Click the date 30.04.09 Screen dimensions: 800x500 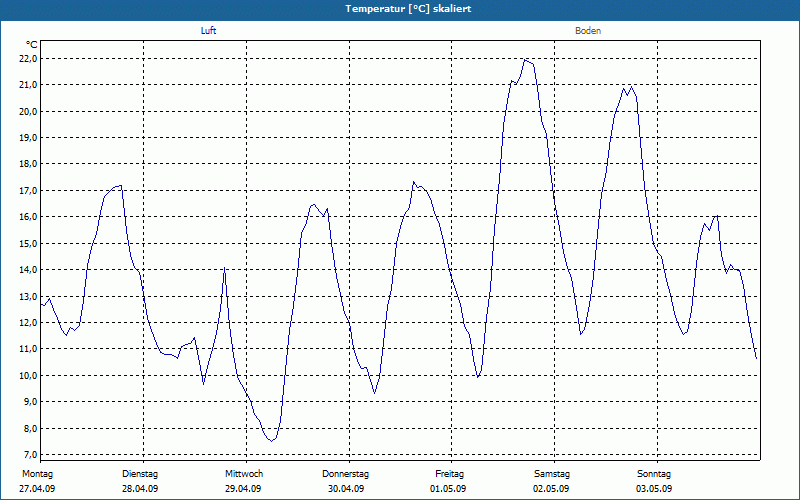coord(346,489)
